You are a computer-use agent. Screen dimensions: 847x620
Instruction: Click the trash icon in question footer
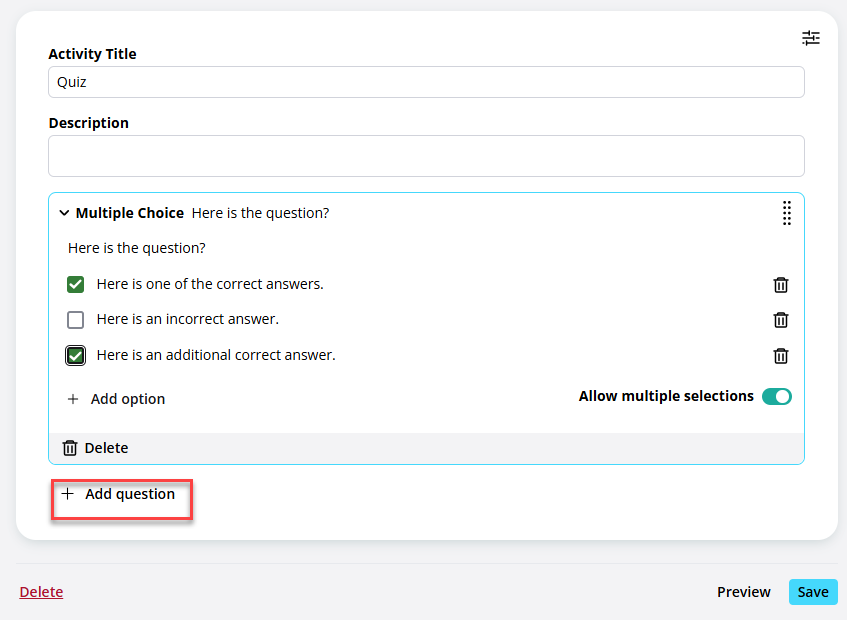pos(70,448)
